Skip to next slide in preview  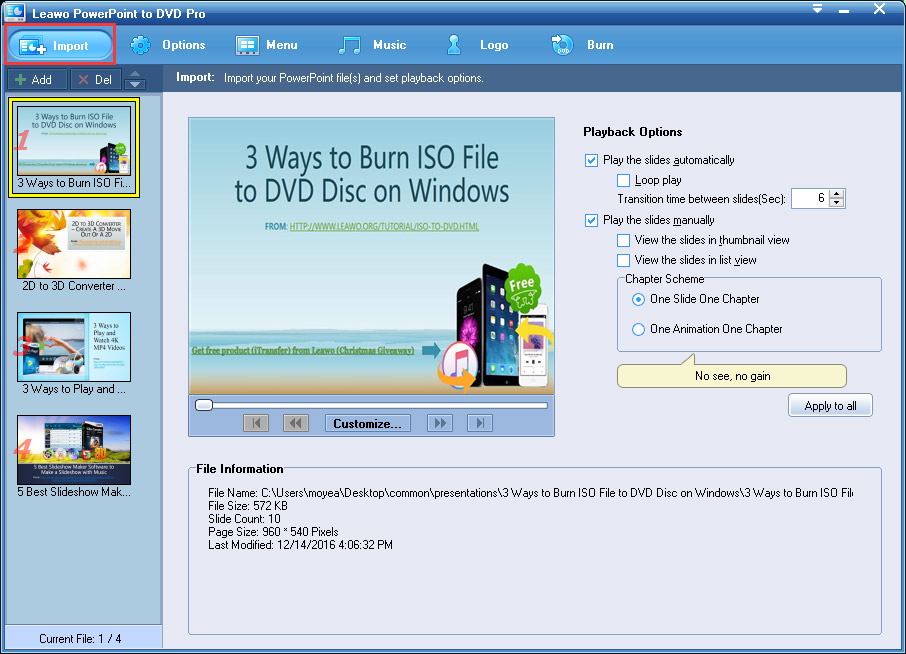click(x=439, y=423)
